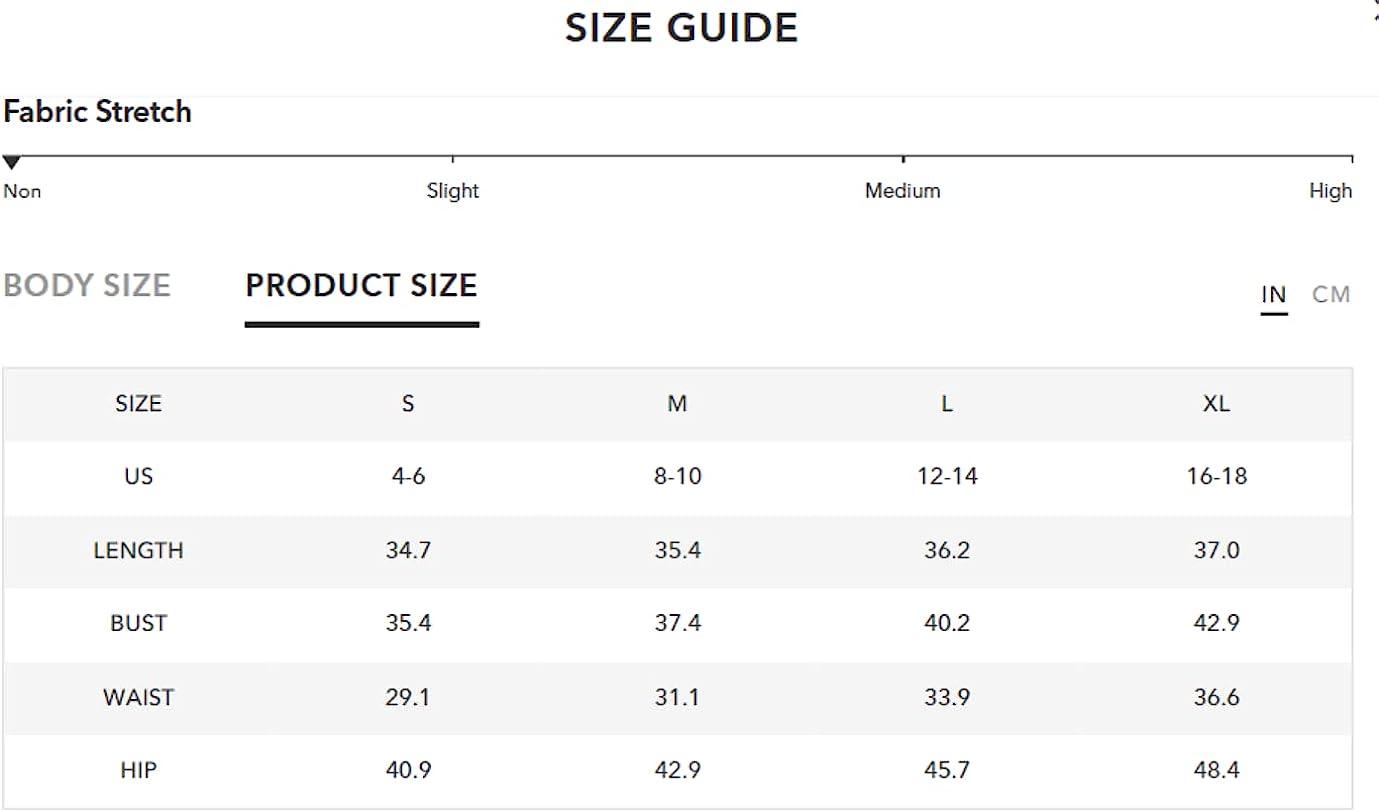Click the BUST value 40.2
This screenshot has width=1379, height=812.
click(947, 623)
